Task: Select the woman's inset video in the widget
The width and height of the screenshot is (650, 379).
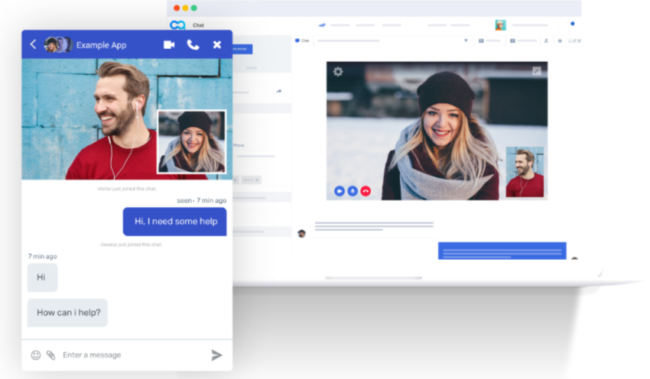Action: 192,141
